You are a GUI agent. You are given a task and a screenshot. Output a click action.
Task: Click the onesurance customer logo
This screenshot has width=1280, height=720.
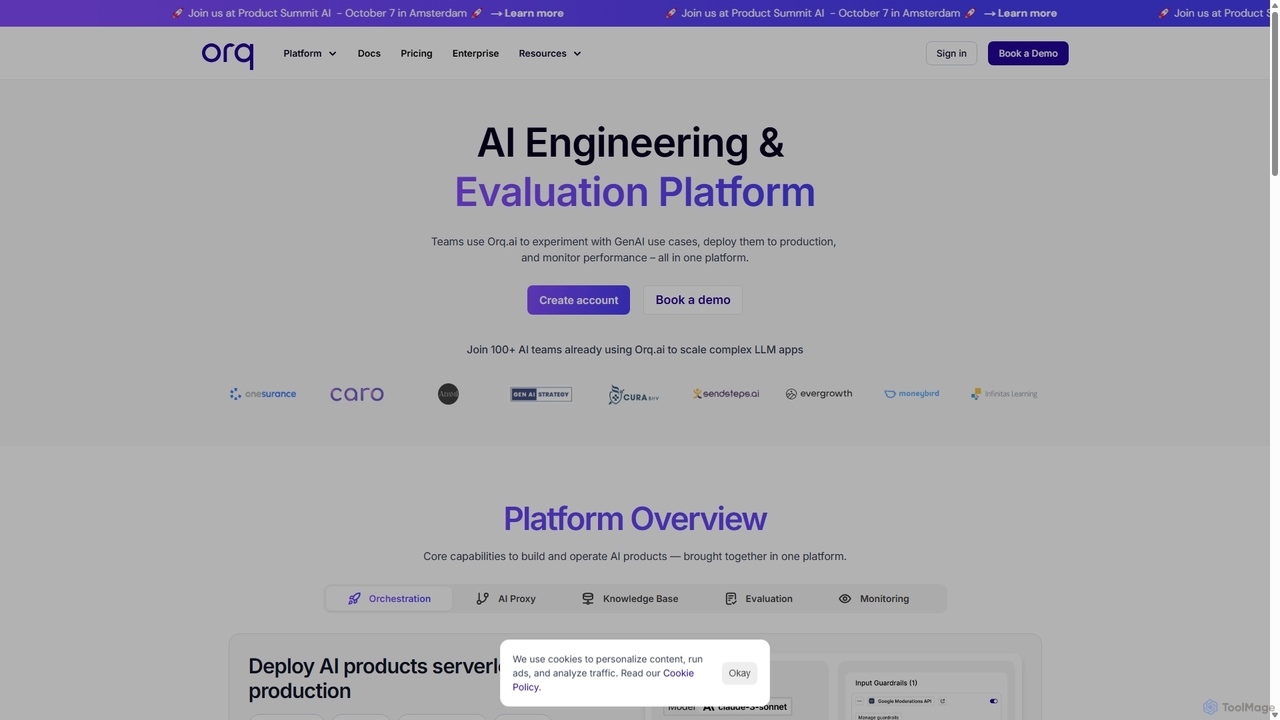(263, 394)
